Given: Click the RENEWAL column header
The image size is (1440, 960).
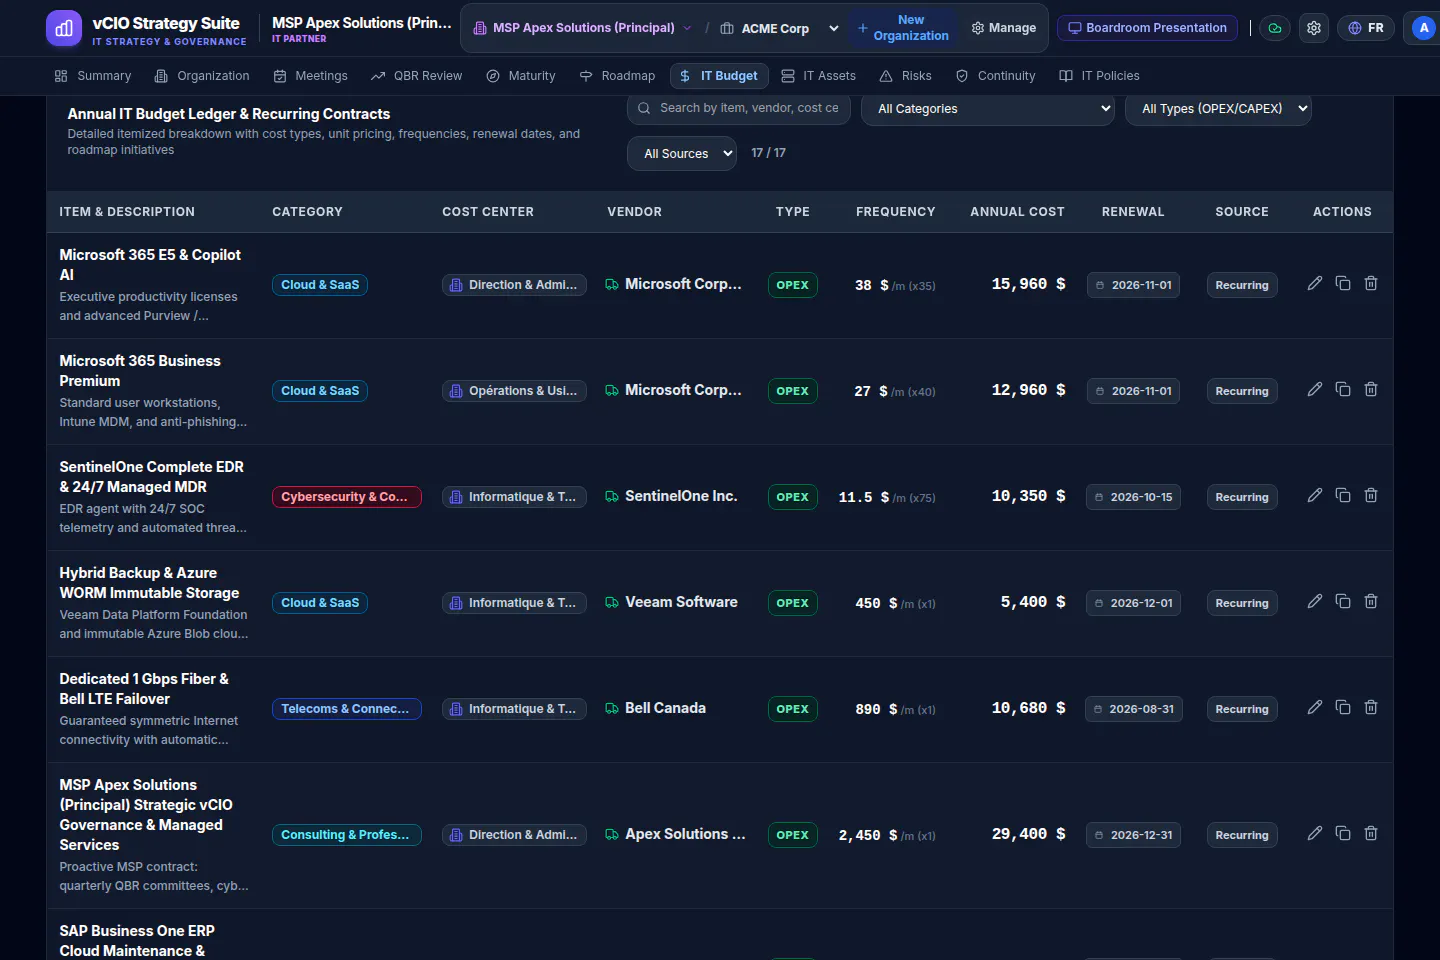Looking at the screenshot, I should tap(1133, 212).
